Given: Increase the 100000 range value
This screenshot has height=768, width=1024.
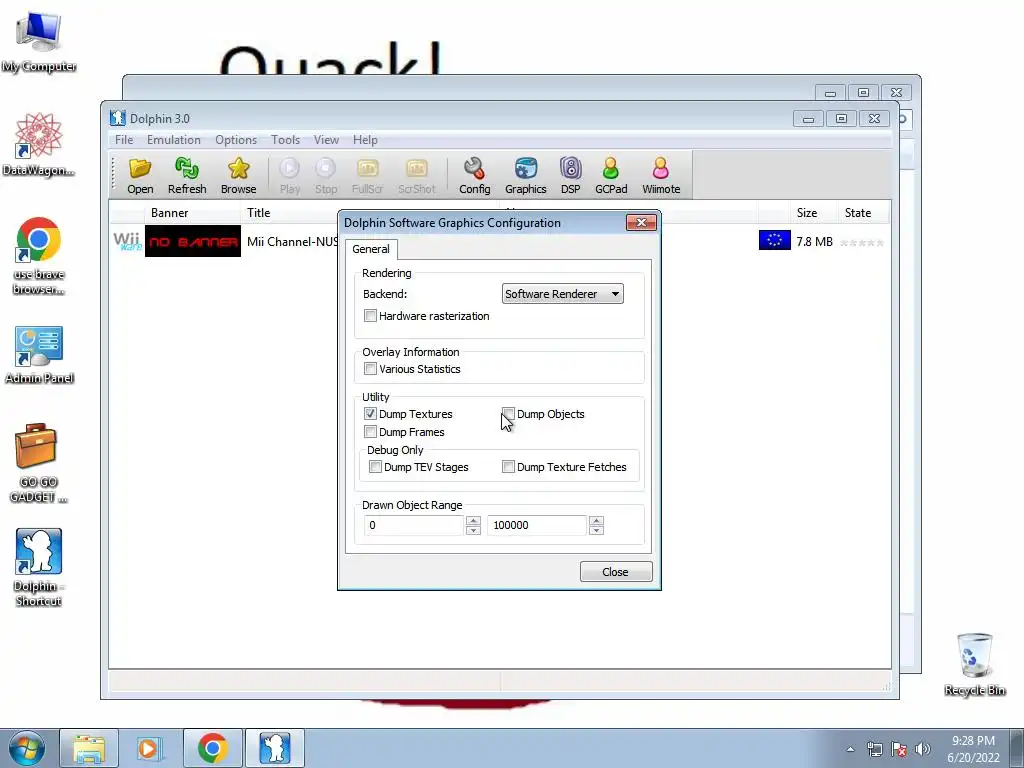Looking at the screenshot, I should tap(596, 520).
